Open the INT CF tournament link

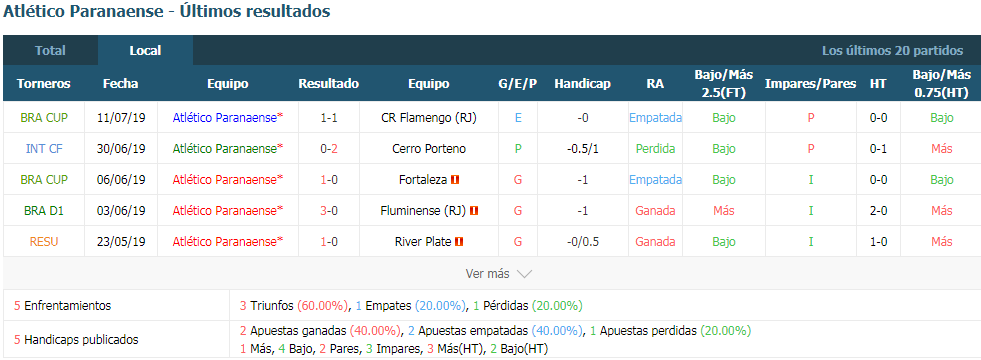coord(44,149)
